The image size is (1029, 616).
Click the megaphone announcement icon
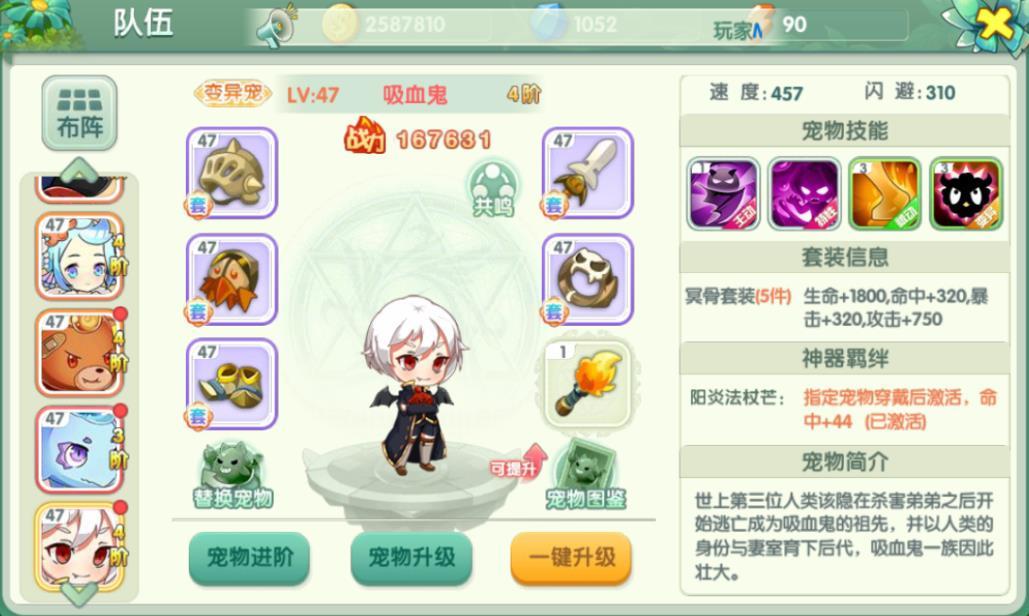(276, 26)
